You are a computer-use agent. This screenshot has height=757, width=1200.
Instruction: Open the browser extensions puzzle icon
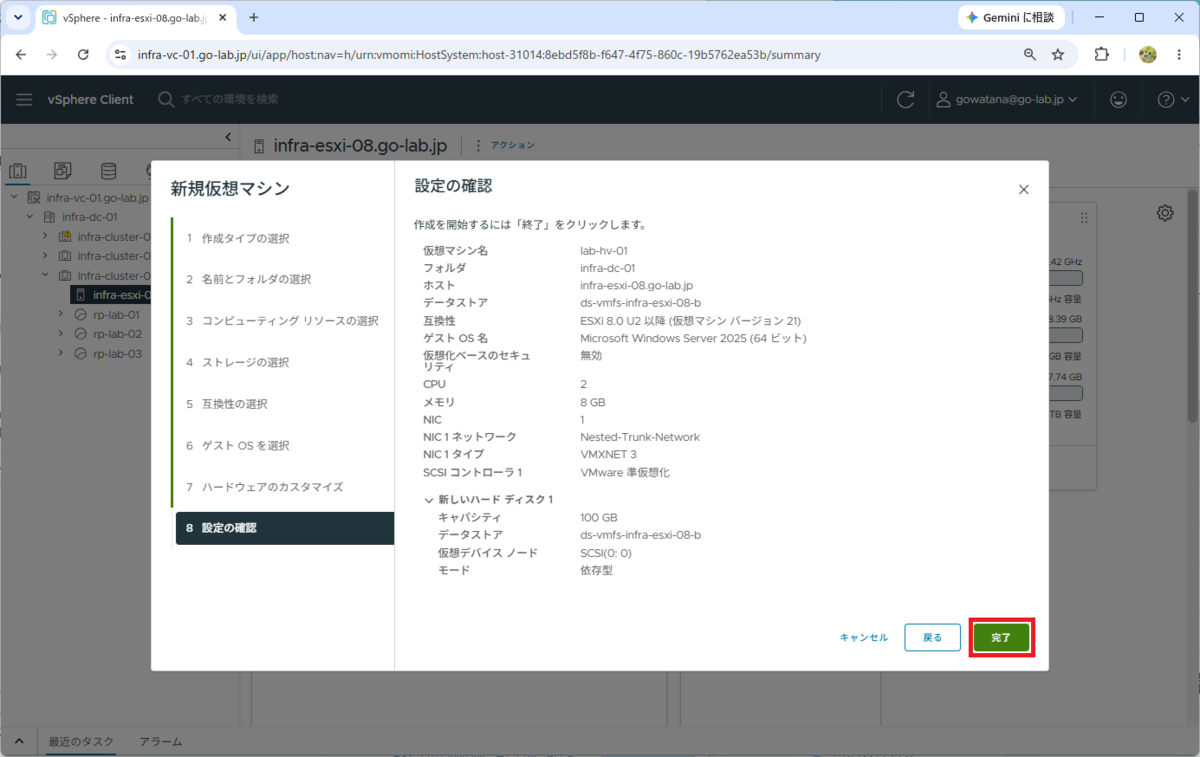click(1102, 55)
